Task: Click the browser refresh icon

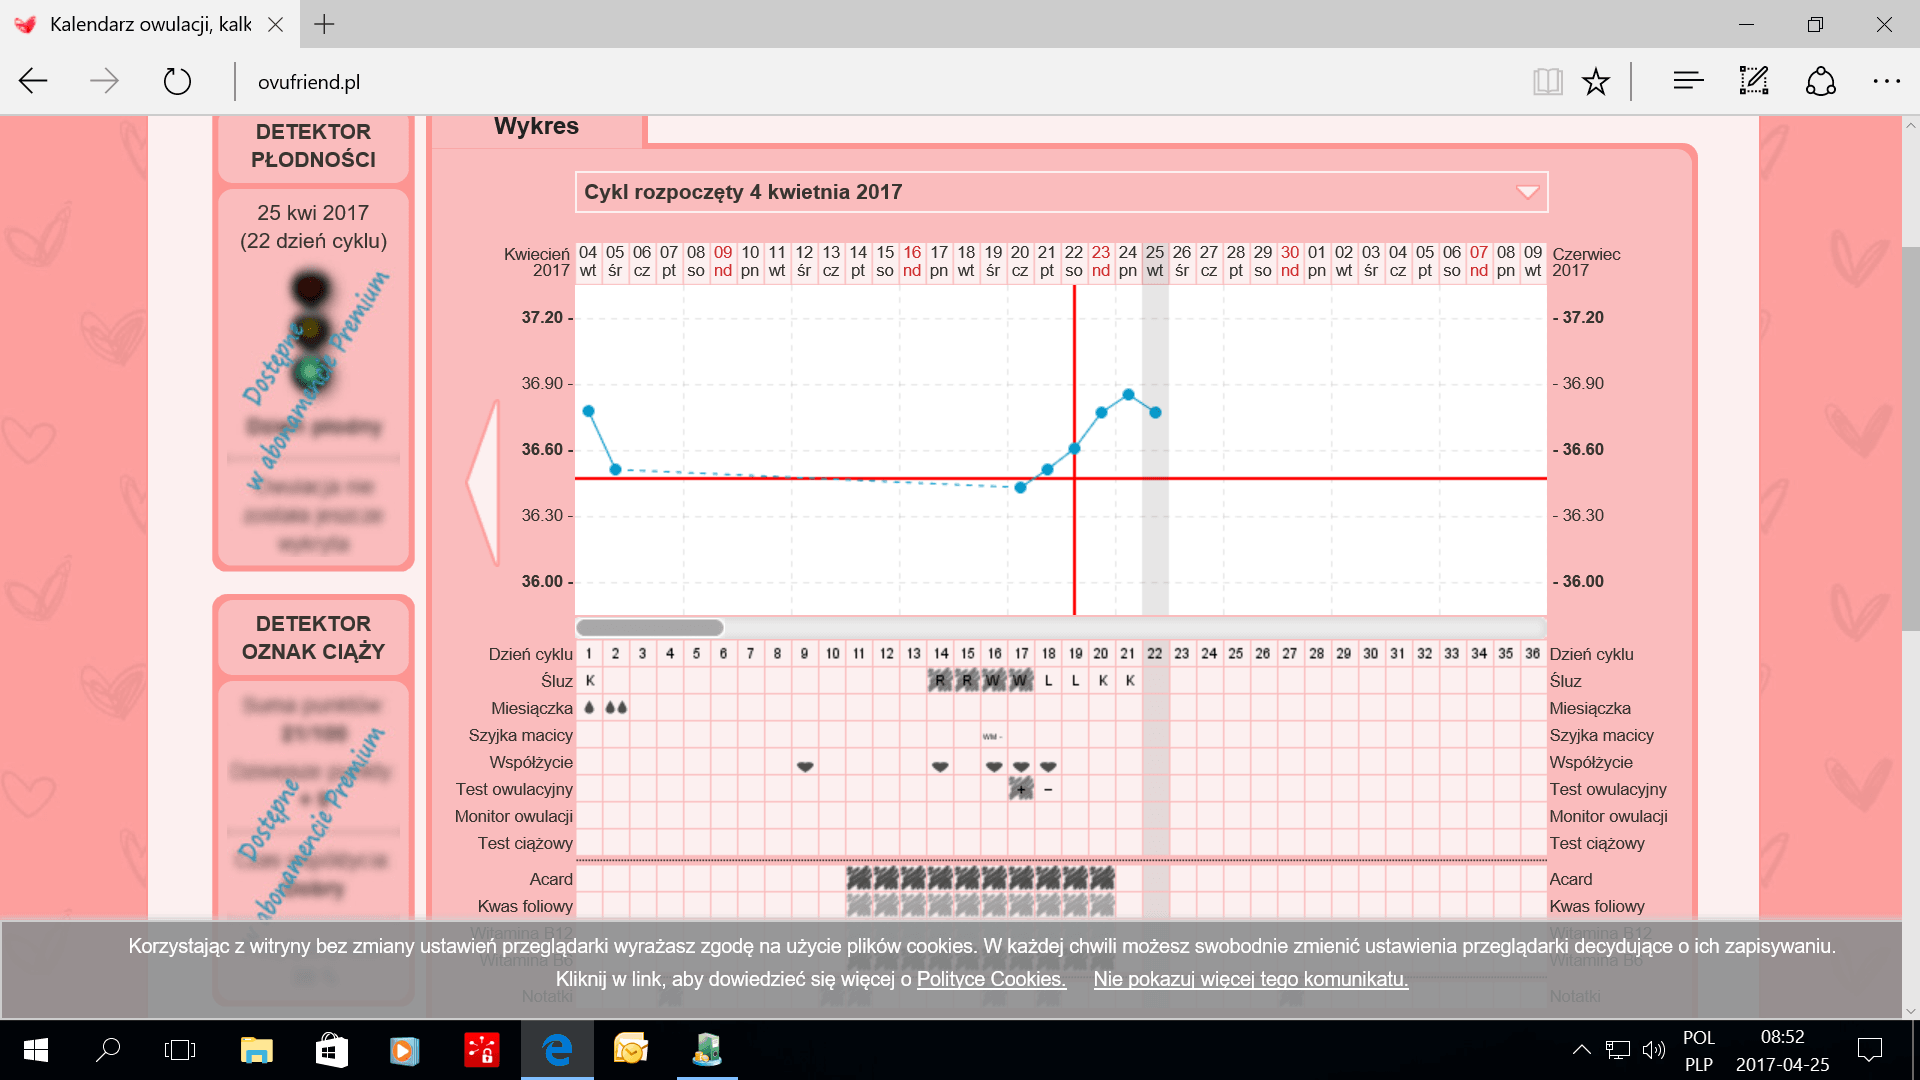Action: (x=177, y=81)
